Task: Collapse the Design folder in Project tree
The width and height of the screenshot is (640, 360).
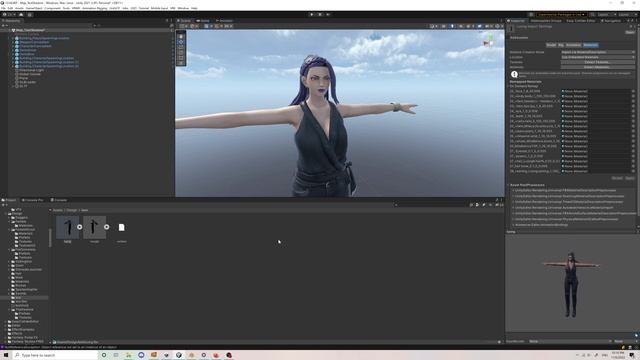Action: pos(6,213)
